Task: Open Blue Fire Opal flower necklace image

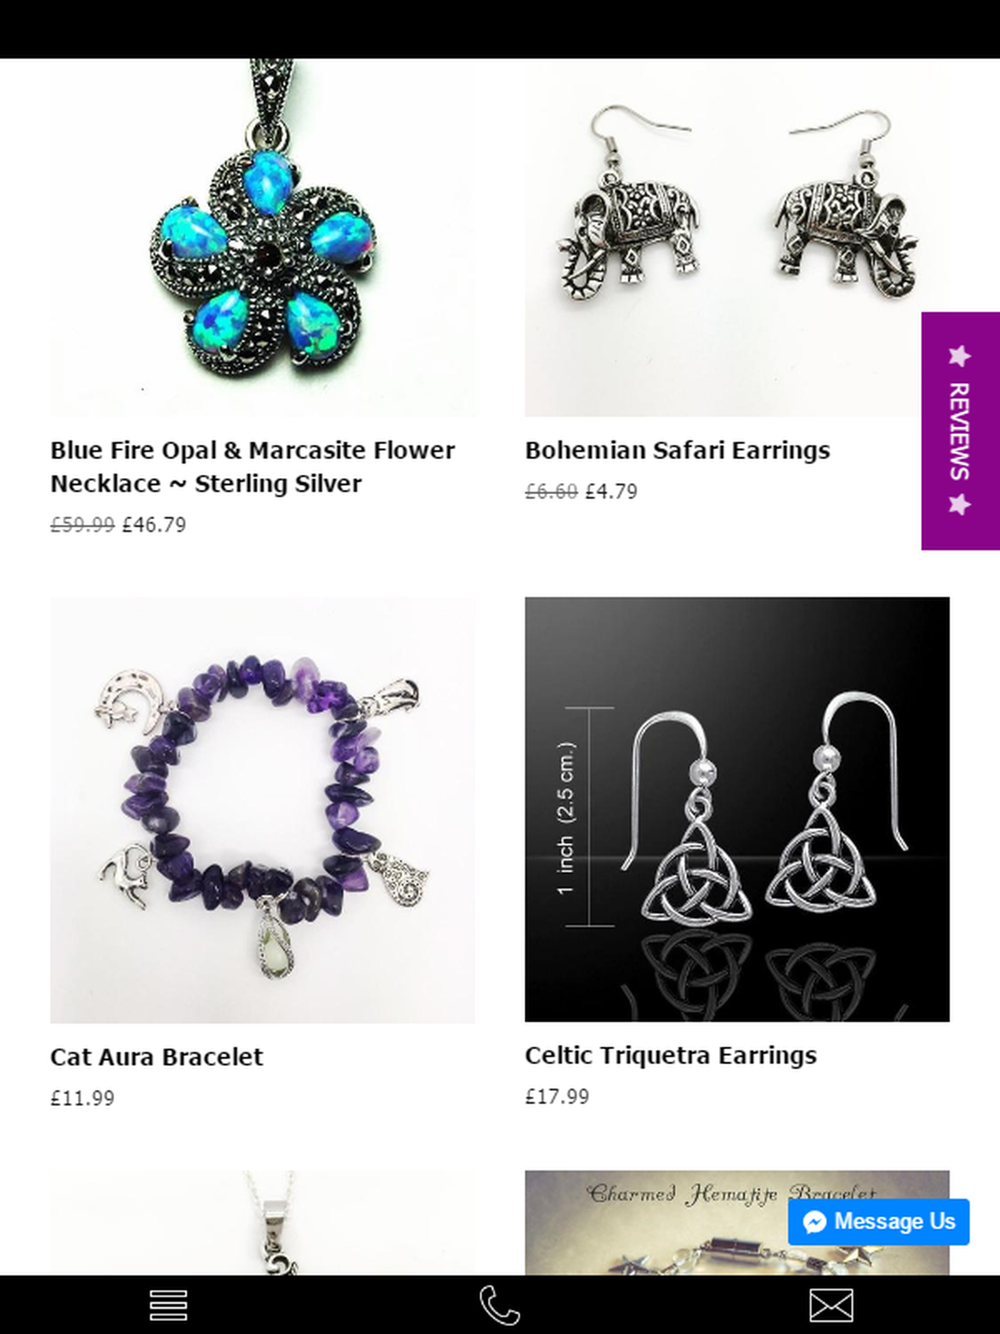Action: (x=263, y=237)
